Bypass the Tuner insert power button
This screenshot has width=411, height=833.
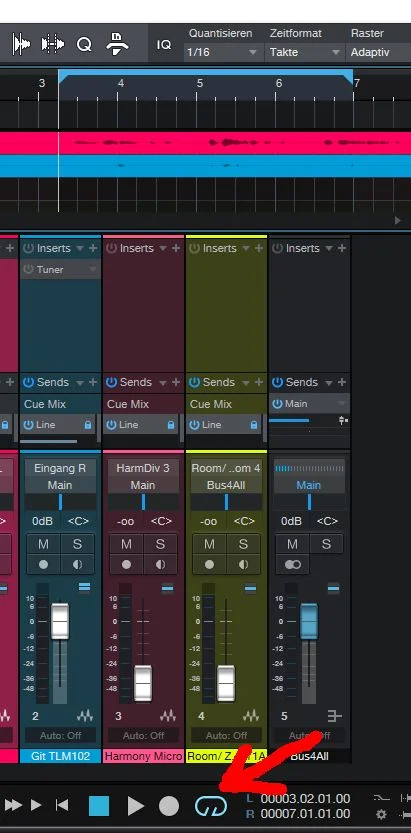coord(29,269)
